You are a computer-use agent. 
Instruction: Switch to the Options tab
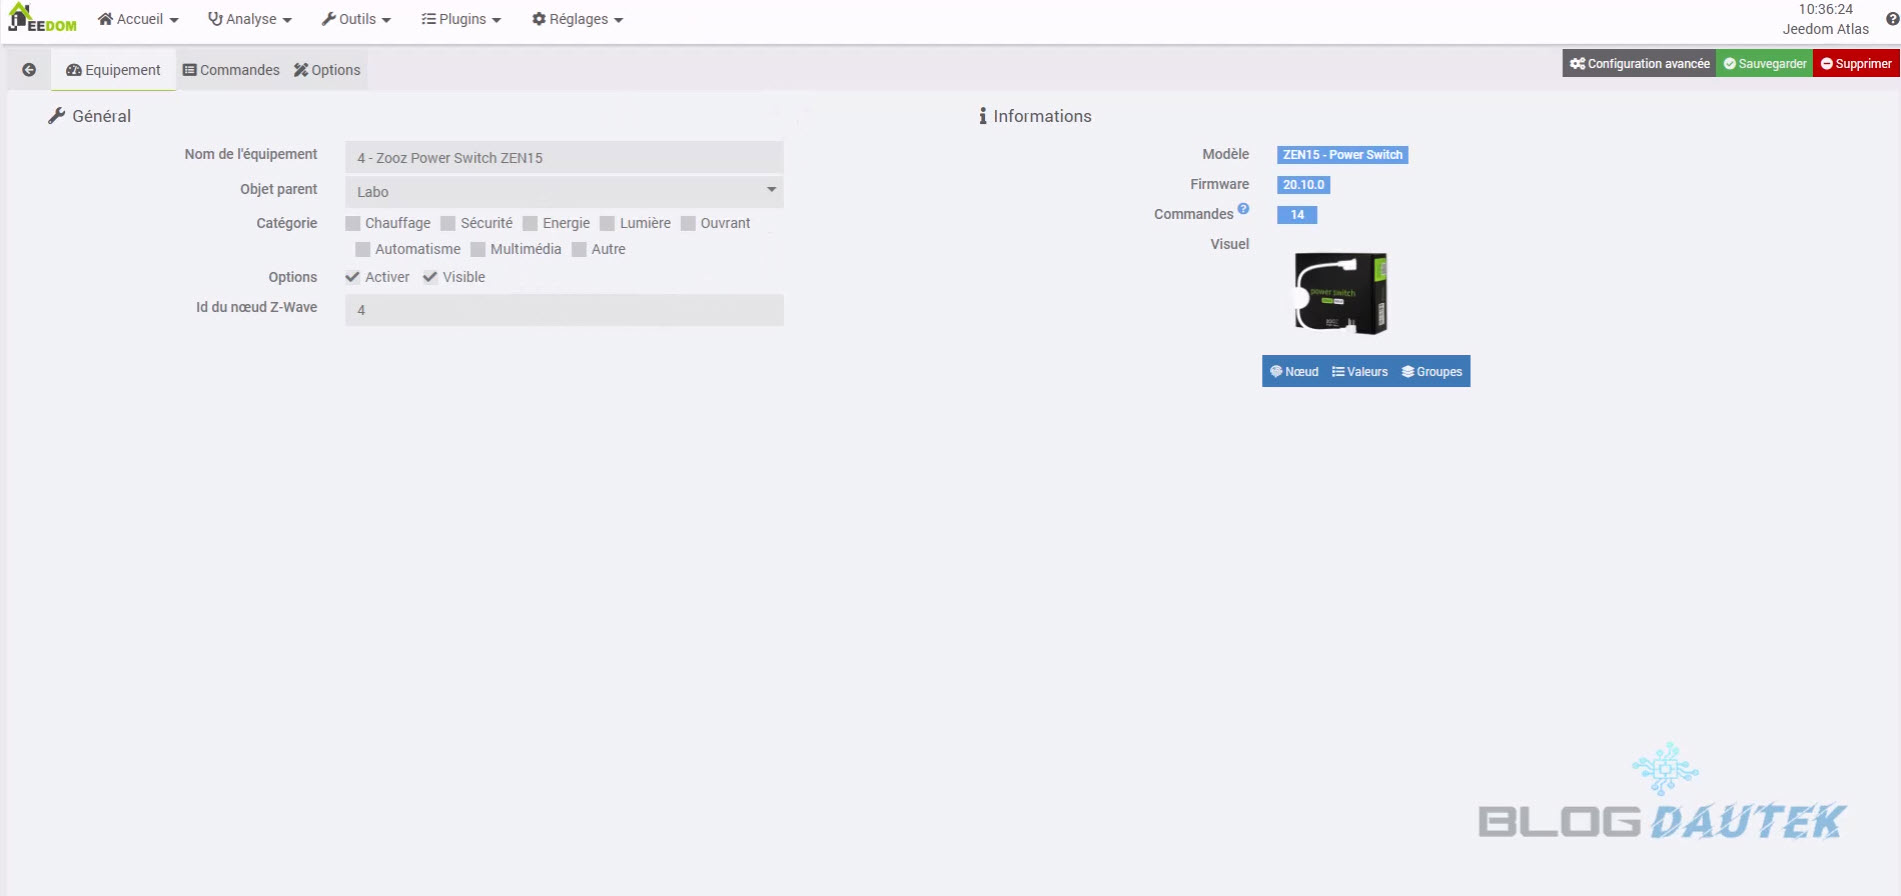click(x=327, y=70)
